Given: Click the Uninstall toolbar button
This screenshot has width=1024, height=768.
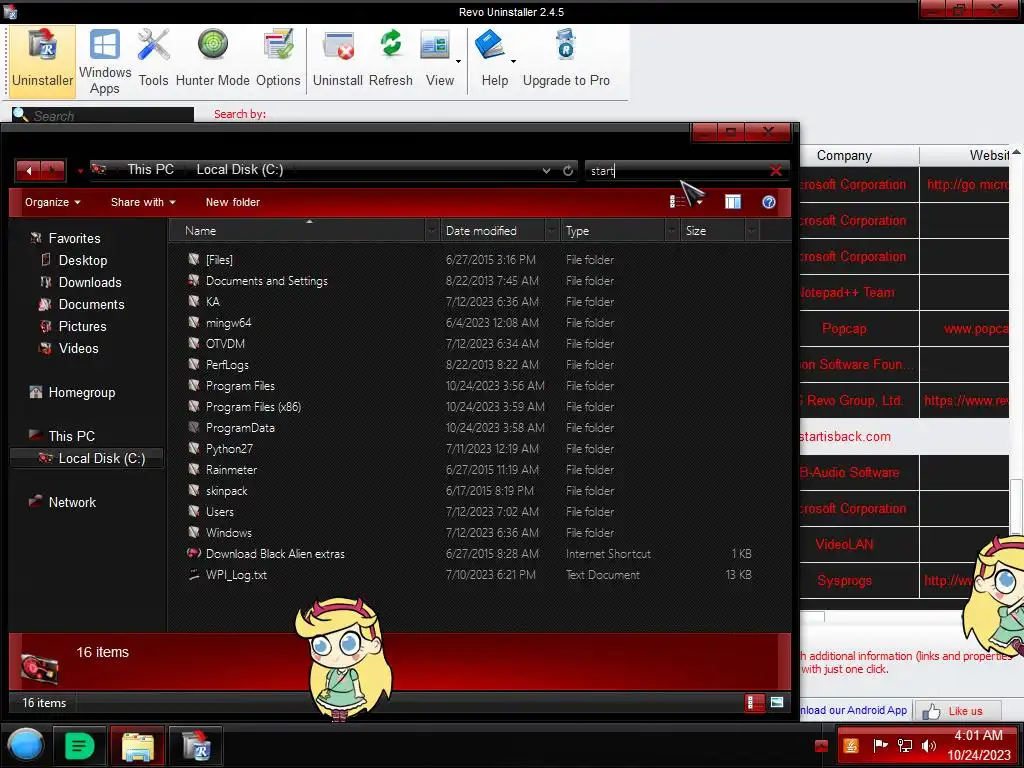Looking at the screenshot, I should (x=338, y=61).
